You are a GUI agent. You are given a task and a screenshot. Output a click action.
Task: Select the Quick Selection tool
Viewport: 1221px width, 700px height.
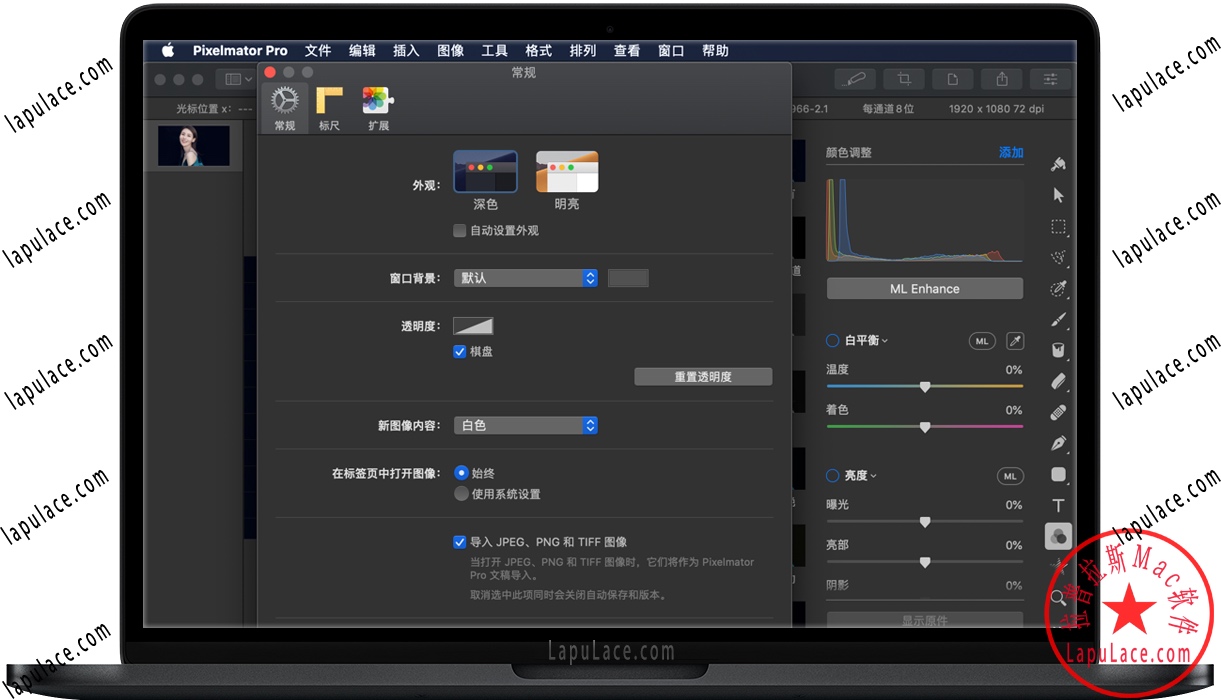(x=1058, y=288)
